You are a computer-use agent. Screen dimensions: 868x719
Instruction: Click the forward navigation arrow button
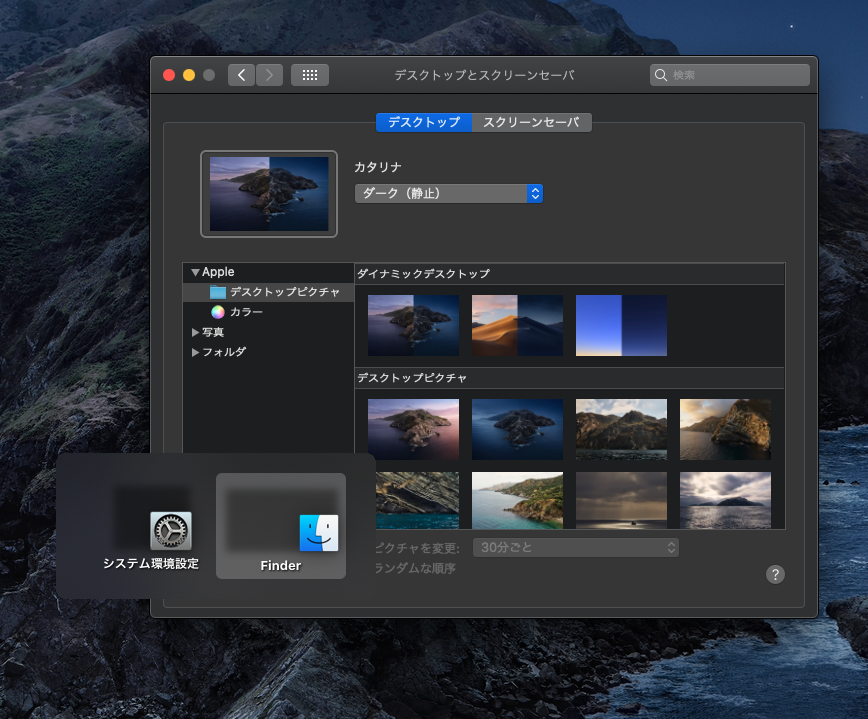270,75
